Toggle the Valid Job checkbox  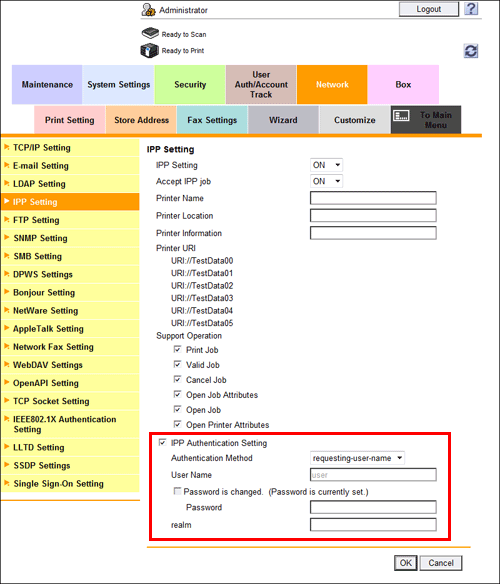click(x=178, y=364)
